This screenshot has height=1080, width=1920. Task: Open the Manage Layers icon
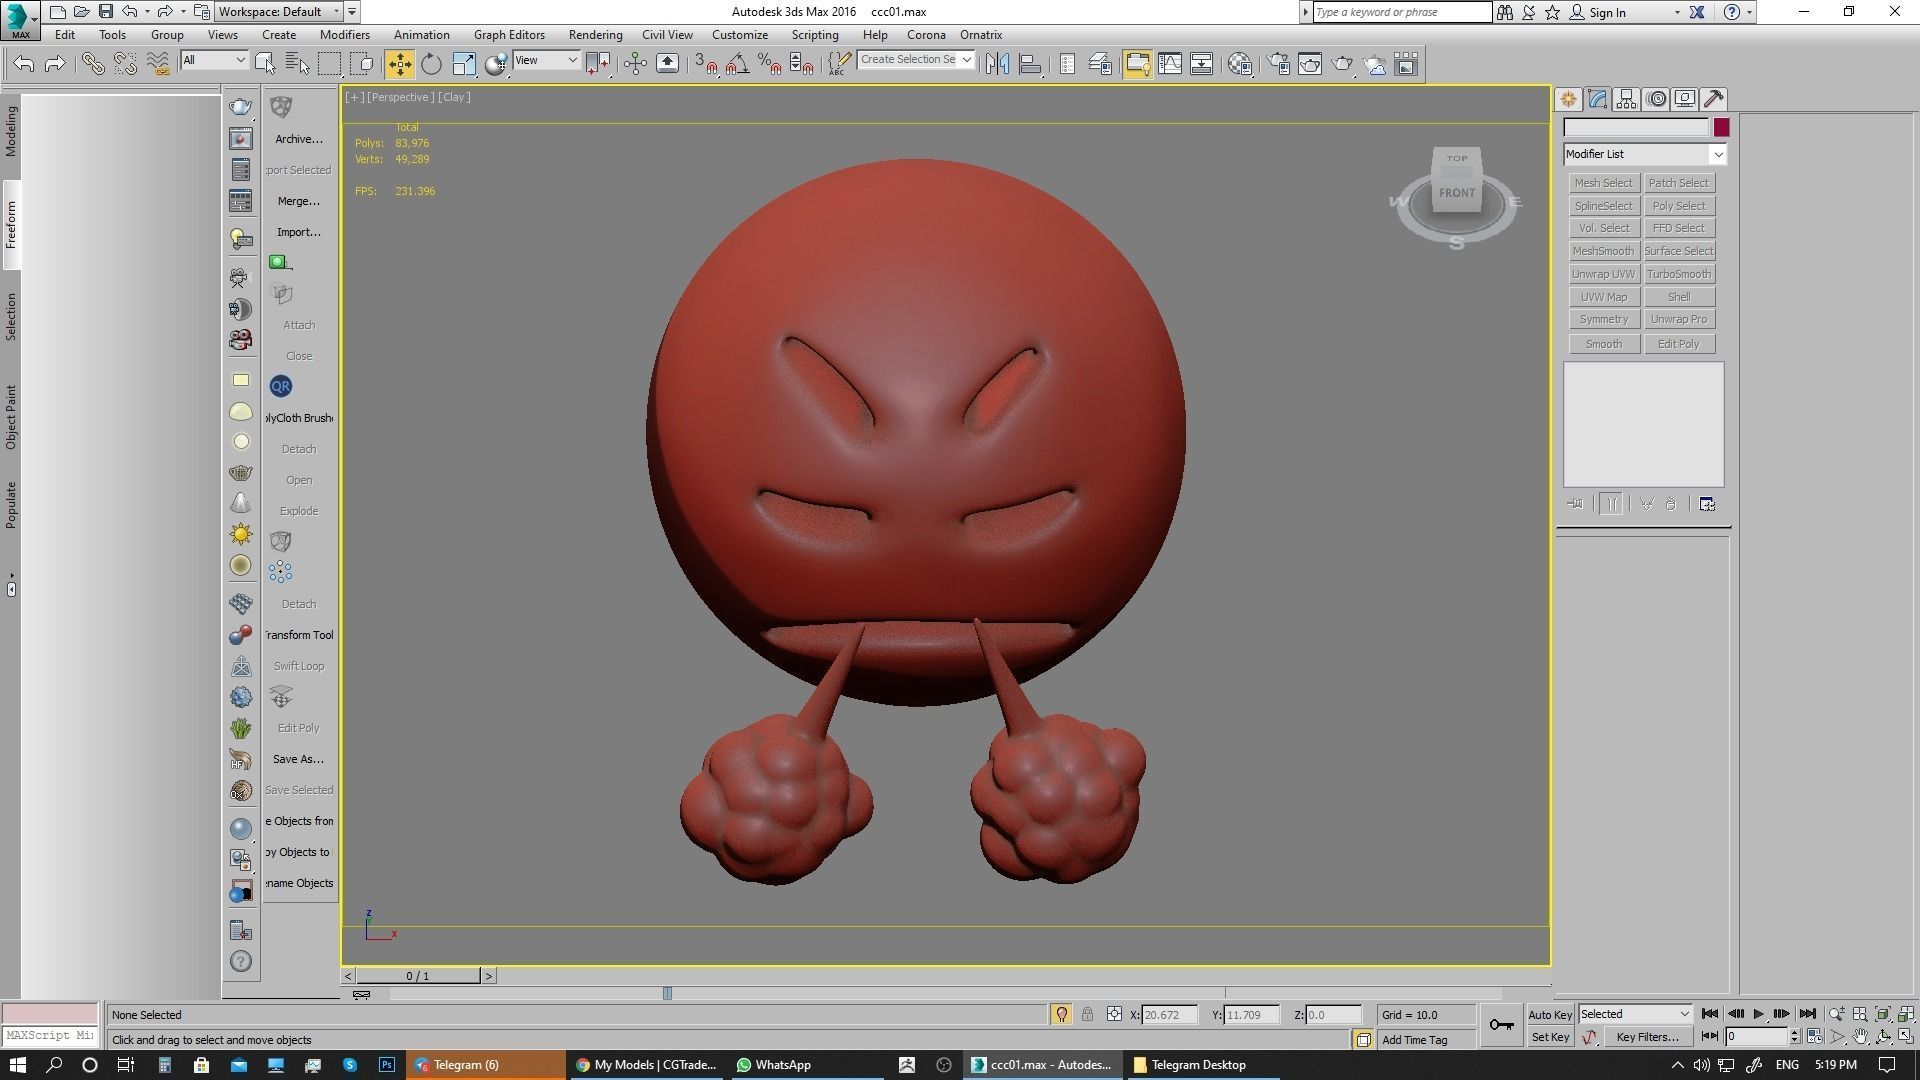[x=1100, y=64]
